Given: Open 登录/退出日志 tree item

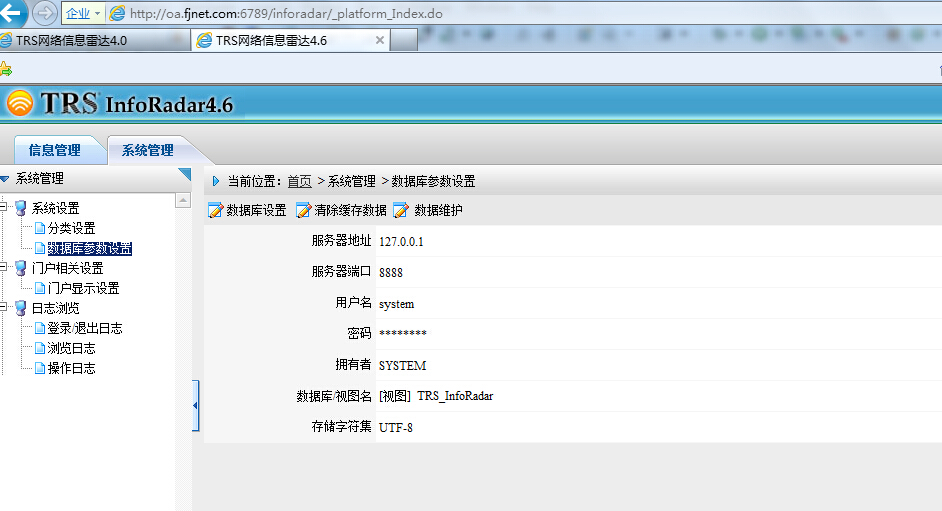Looking at the screenshot, I should coord(85,328).
